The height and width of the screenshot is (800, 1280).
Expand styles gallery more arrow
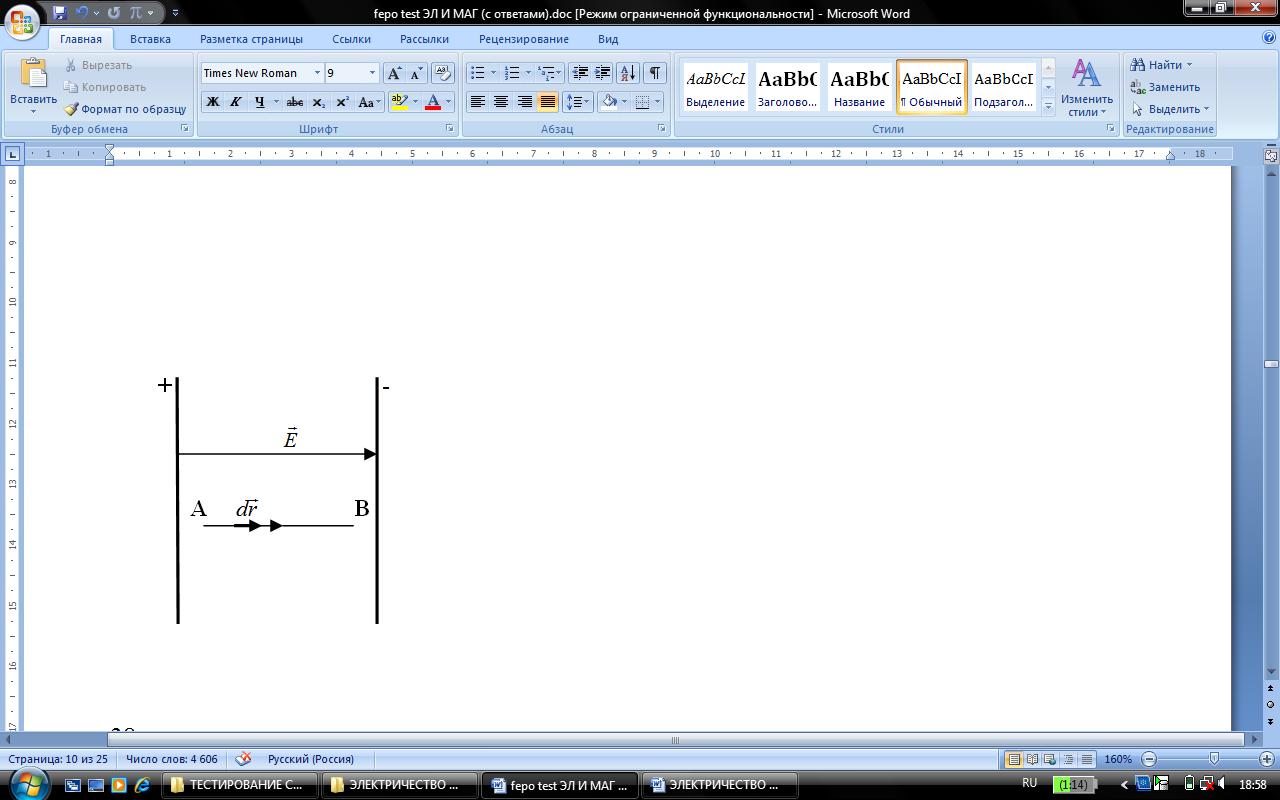(x=1048, y=105)
